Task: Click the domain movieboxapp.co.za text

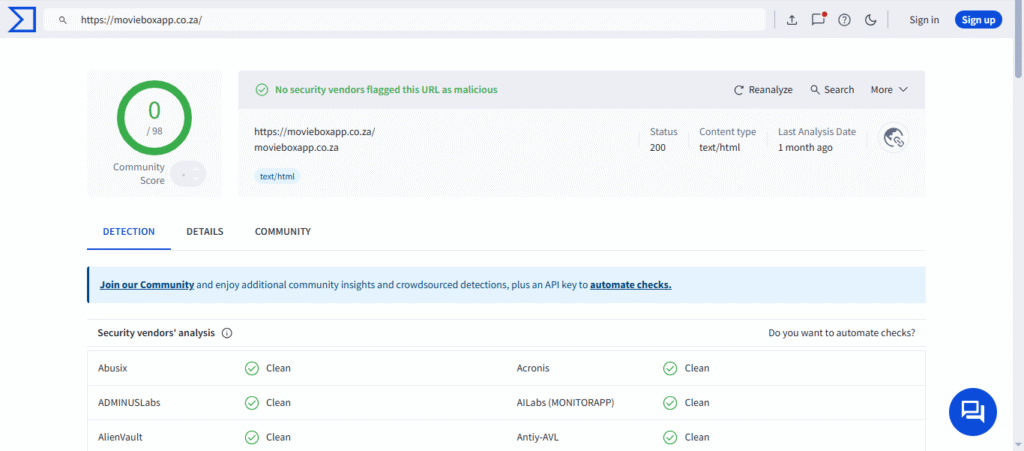Action: 296,148
